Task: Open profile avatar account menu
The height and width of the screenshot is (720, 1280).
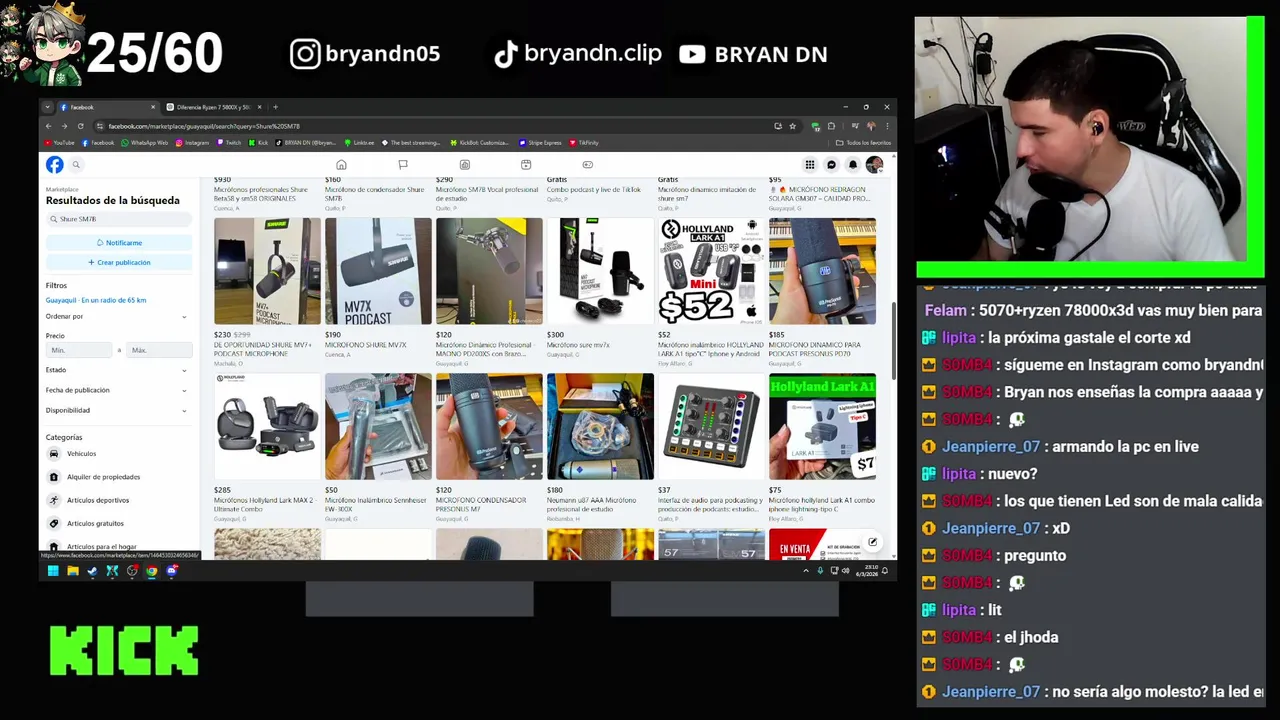Action: click(874, 165)
